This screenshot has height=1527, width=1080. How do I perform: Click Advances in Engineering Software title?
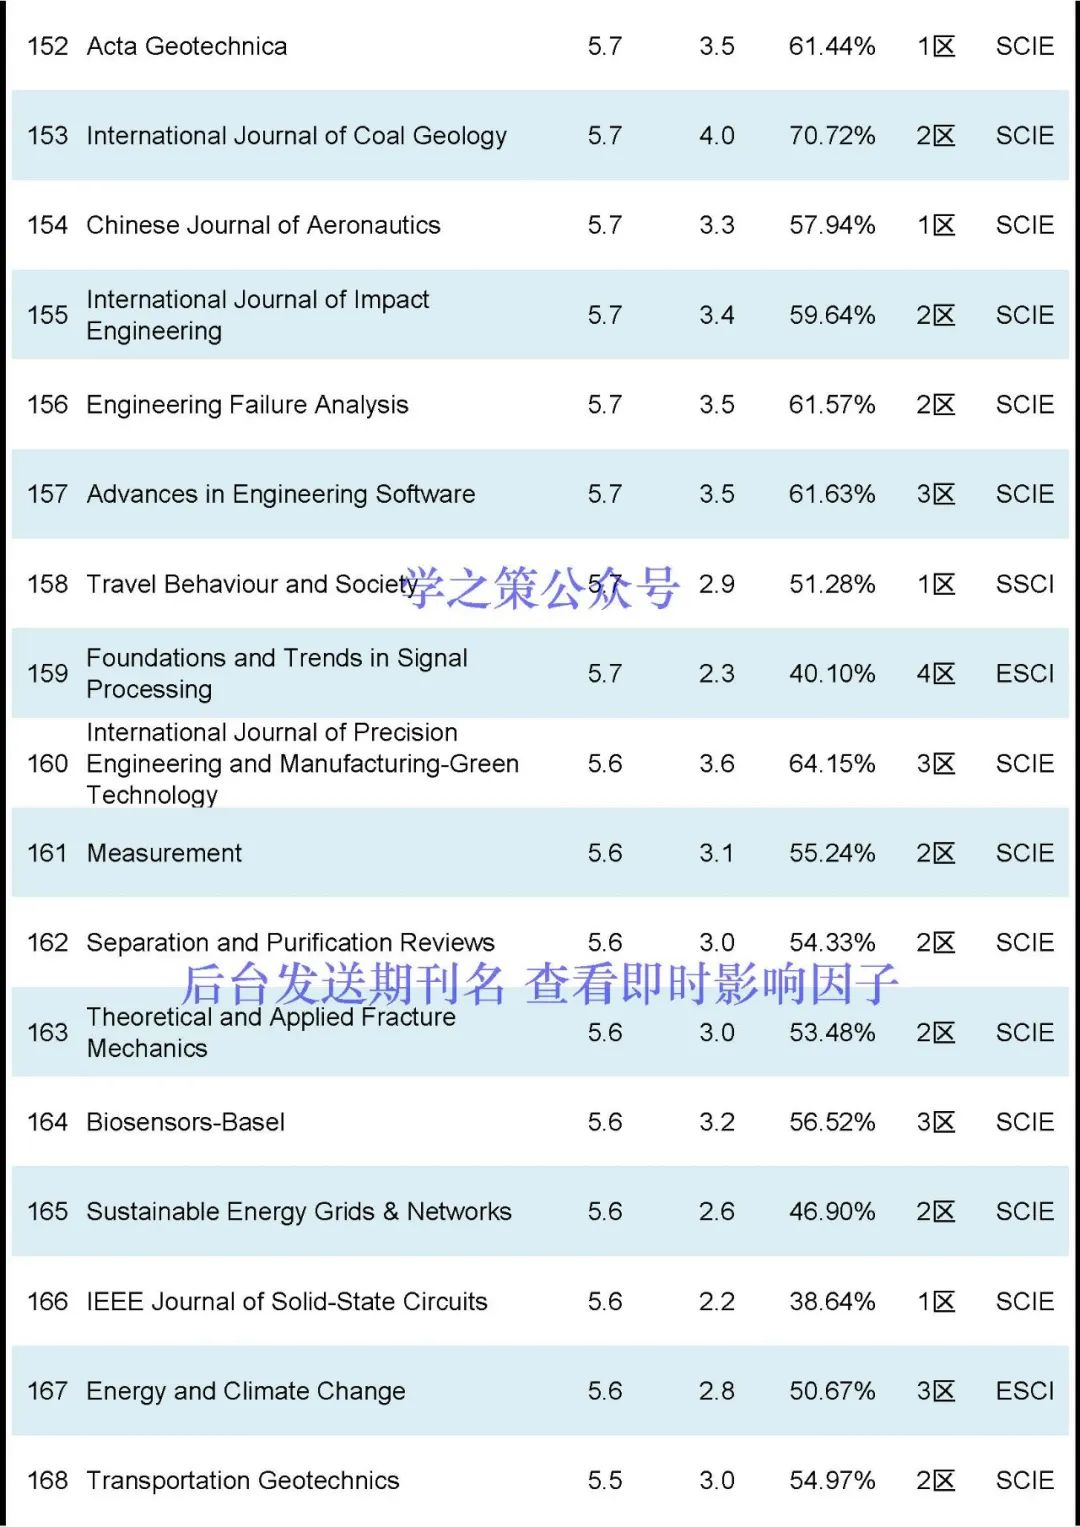pos(280,494)
